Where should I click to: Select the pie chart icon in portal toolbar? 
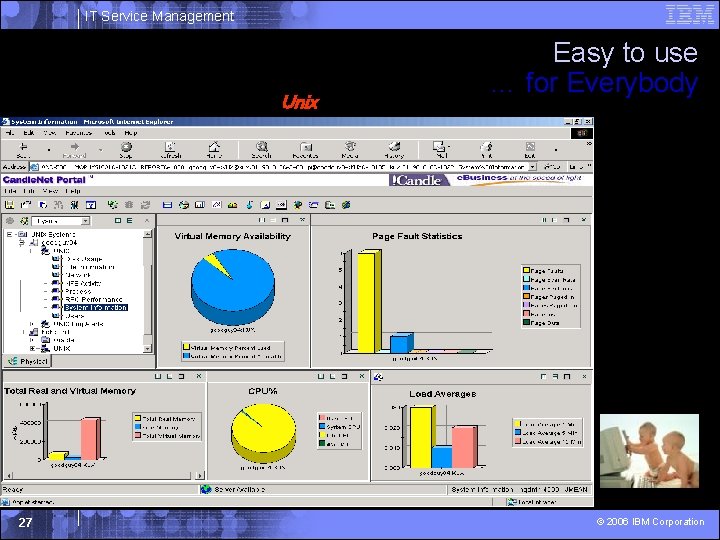point(184,205)
